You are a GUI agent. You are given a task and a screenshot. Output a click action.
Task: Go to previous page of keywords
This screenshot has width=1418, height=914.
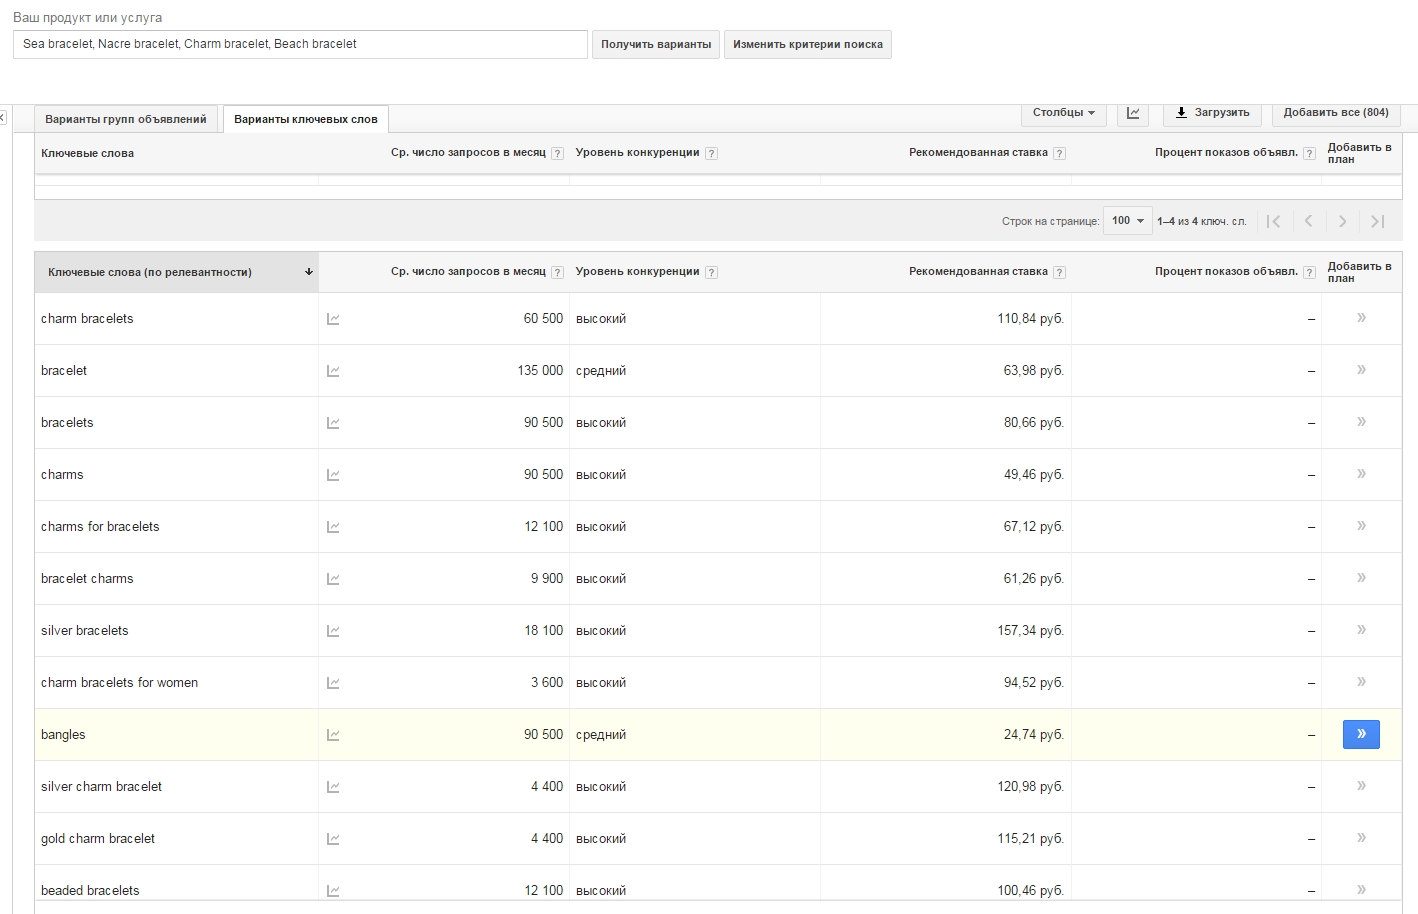(1308, 221)
